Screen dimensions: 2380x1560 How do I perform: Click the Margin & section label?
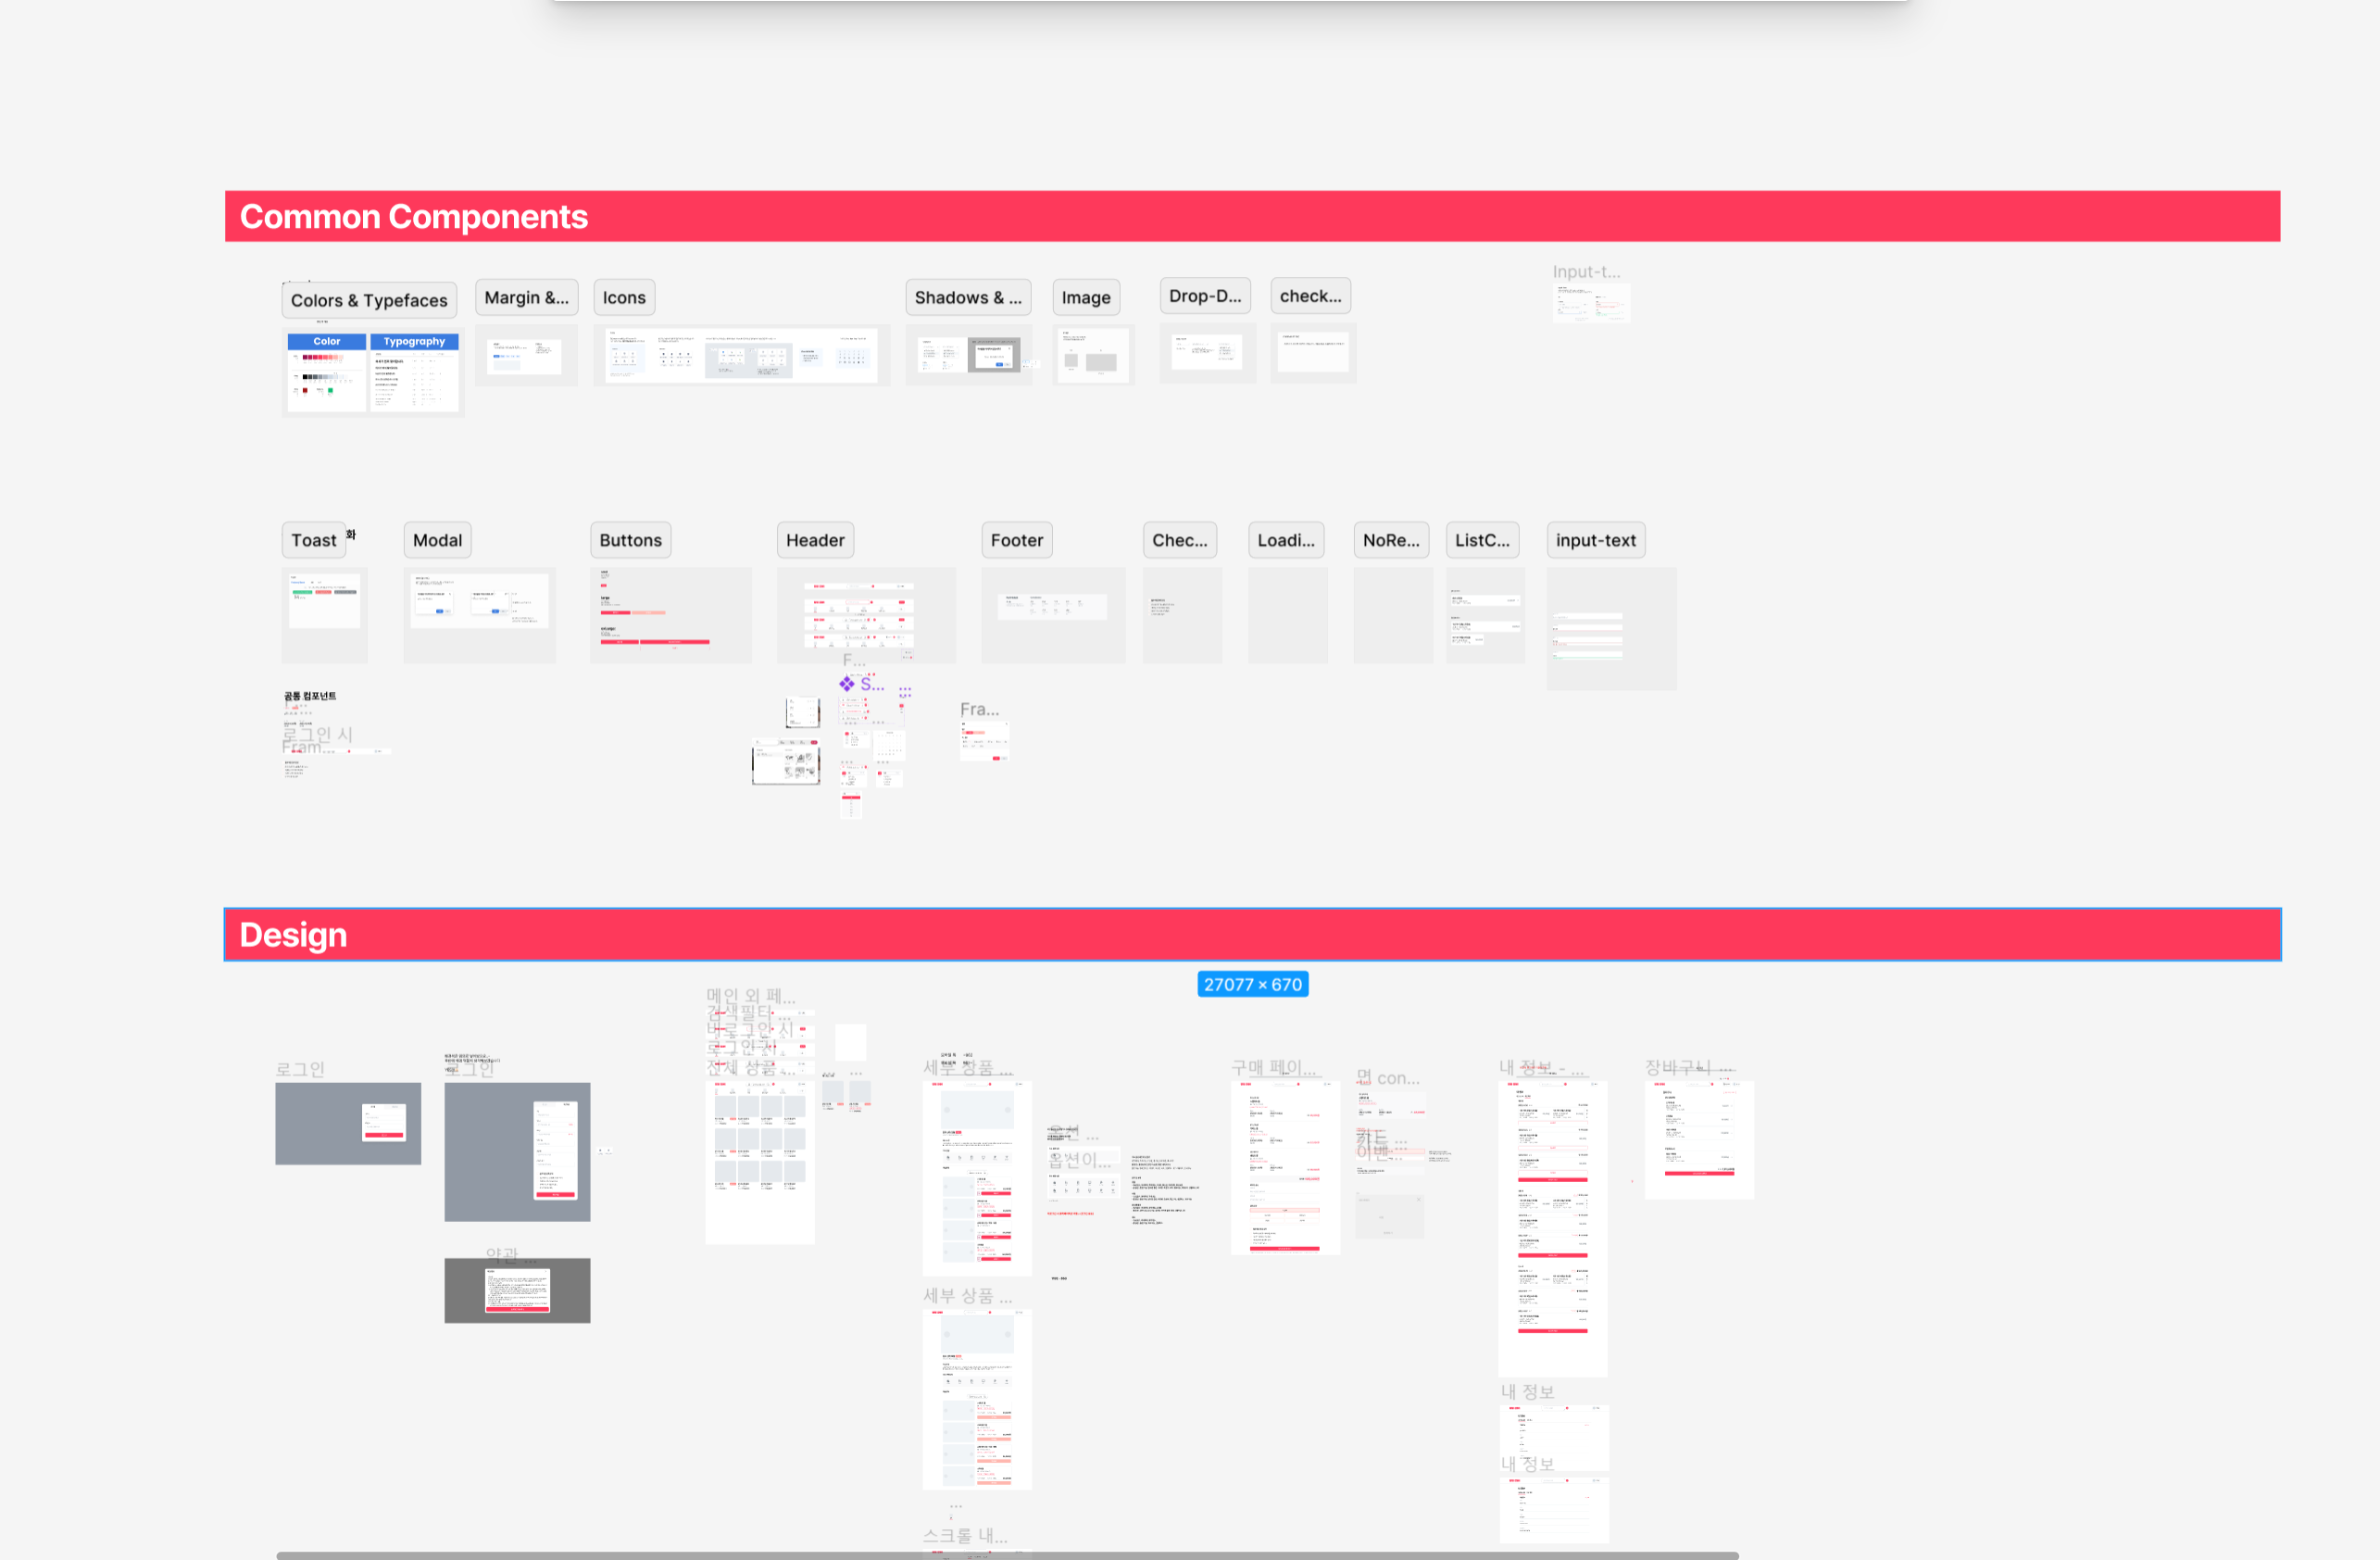click(526, 297)
